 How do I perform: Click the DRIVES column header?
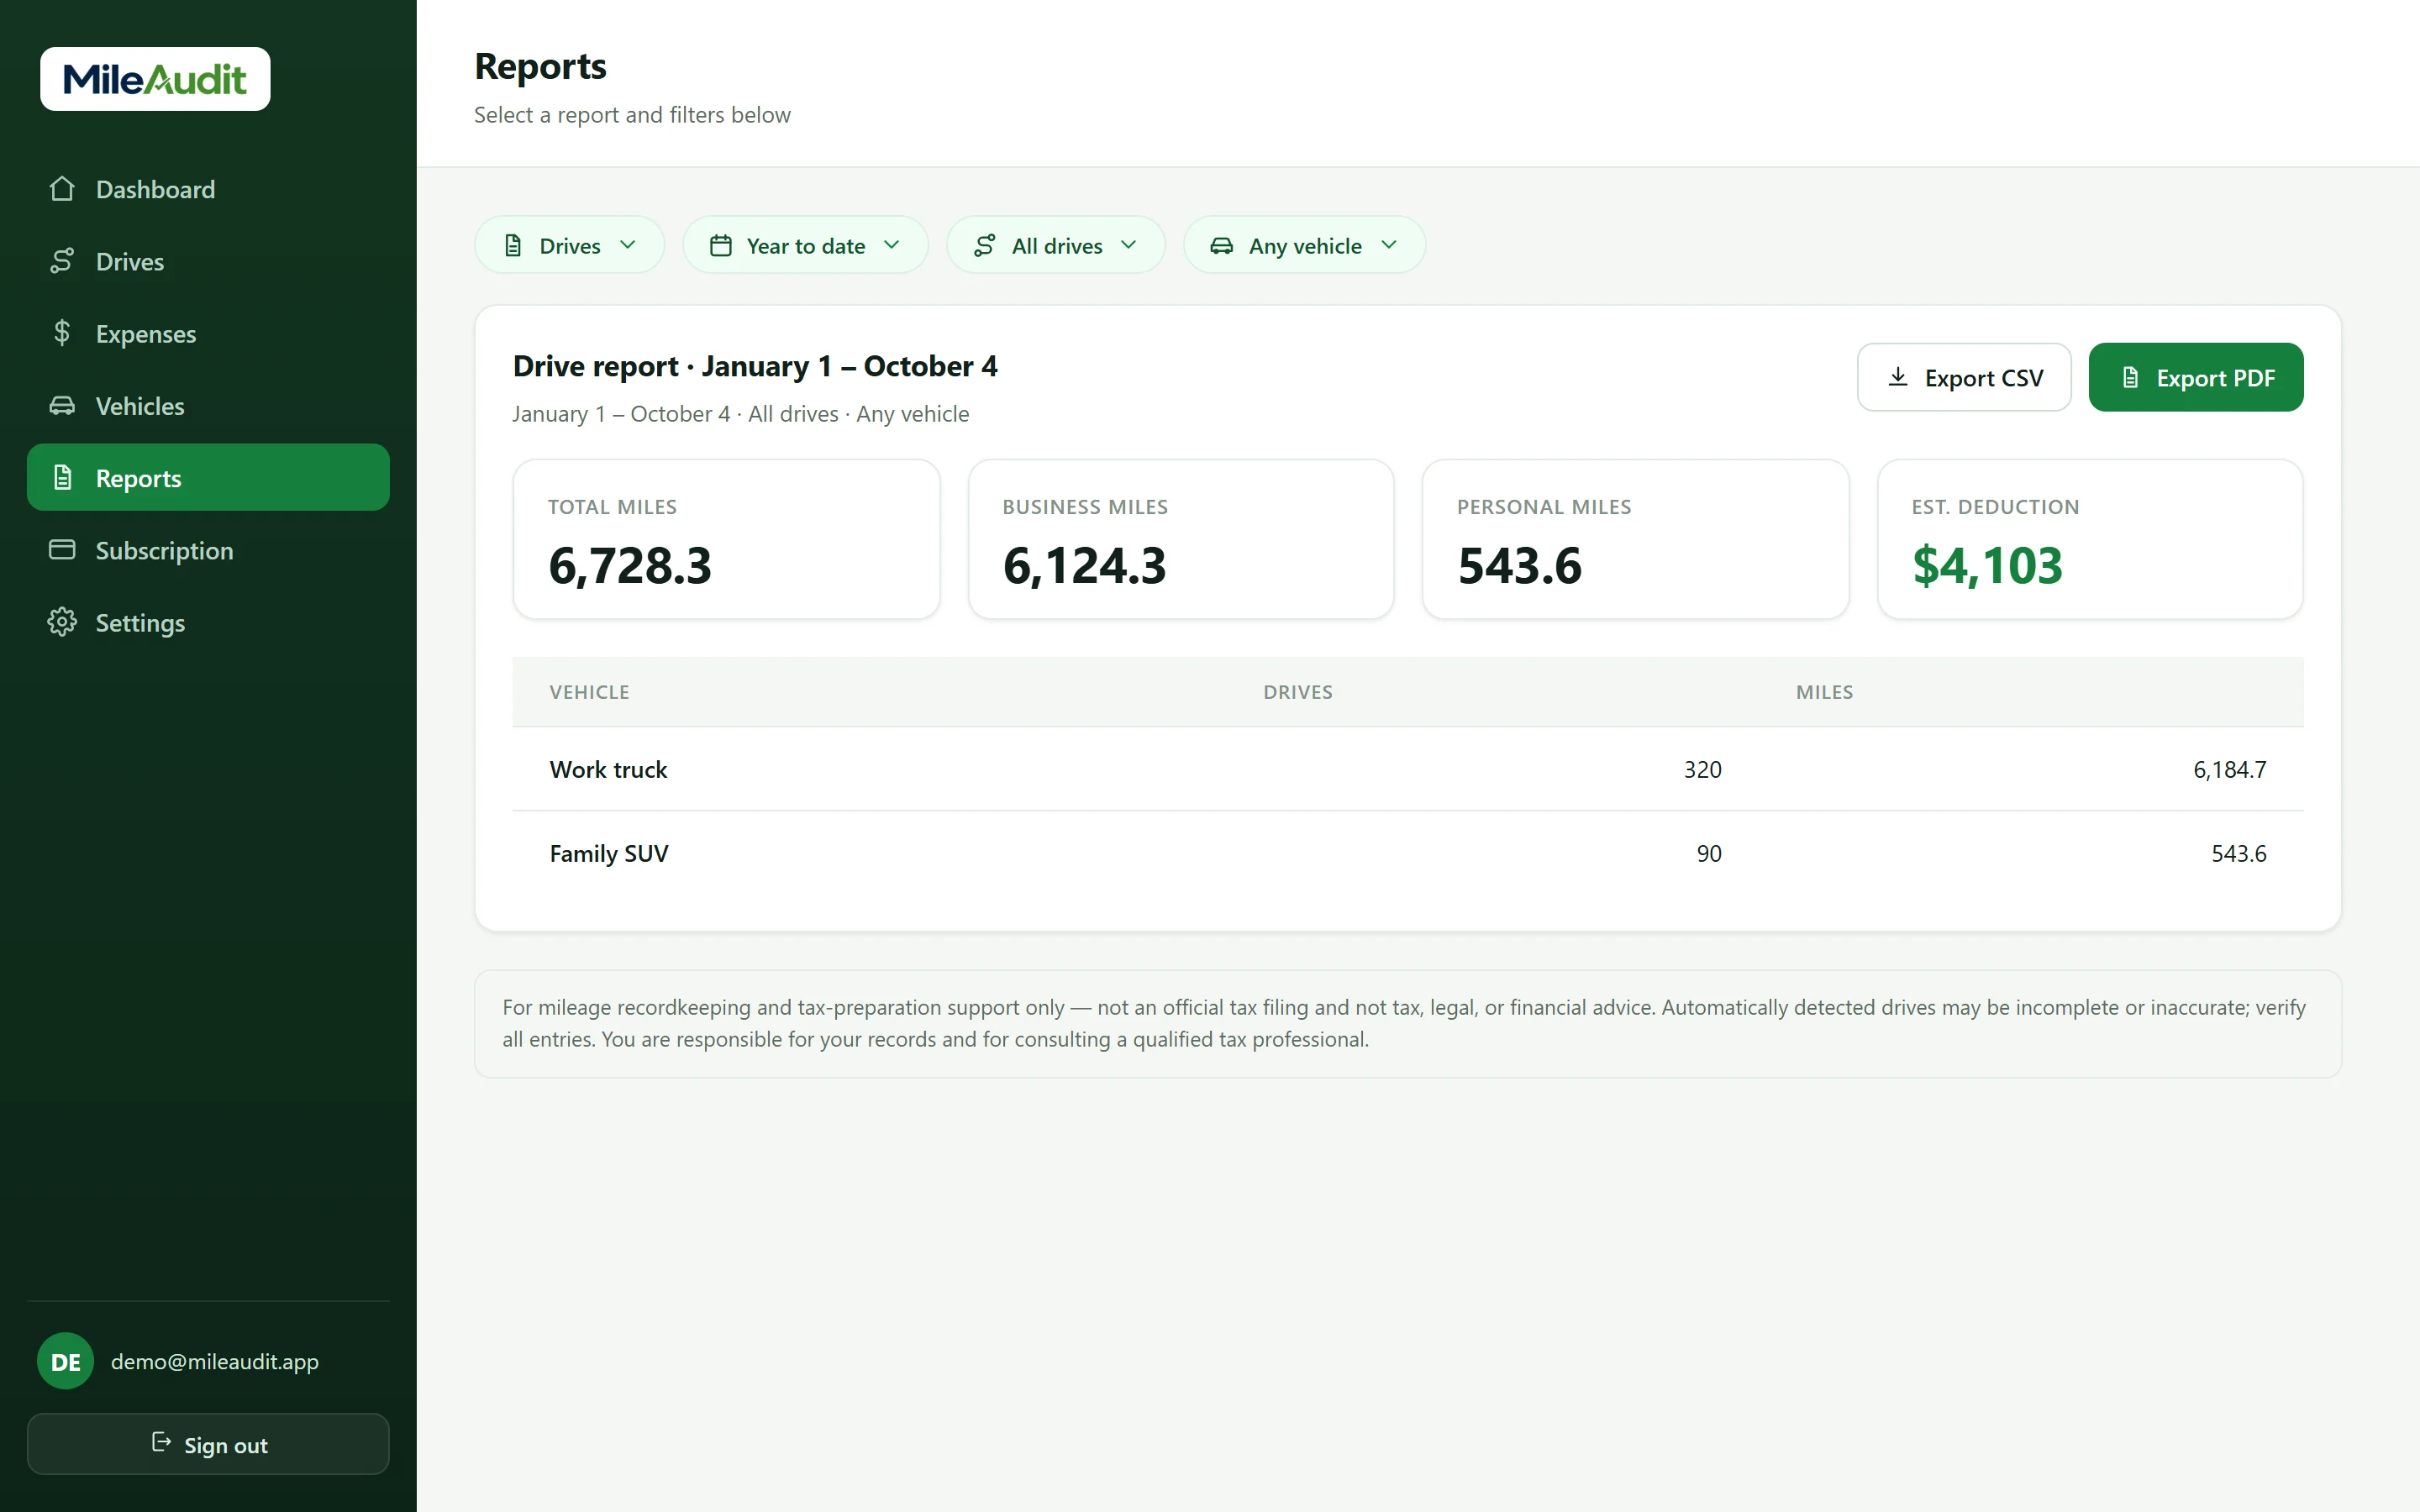(1298, 692)
